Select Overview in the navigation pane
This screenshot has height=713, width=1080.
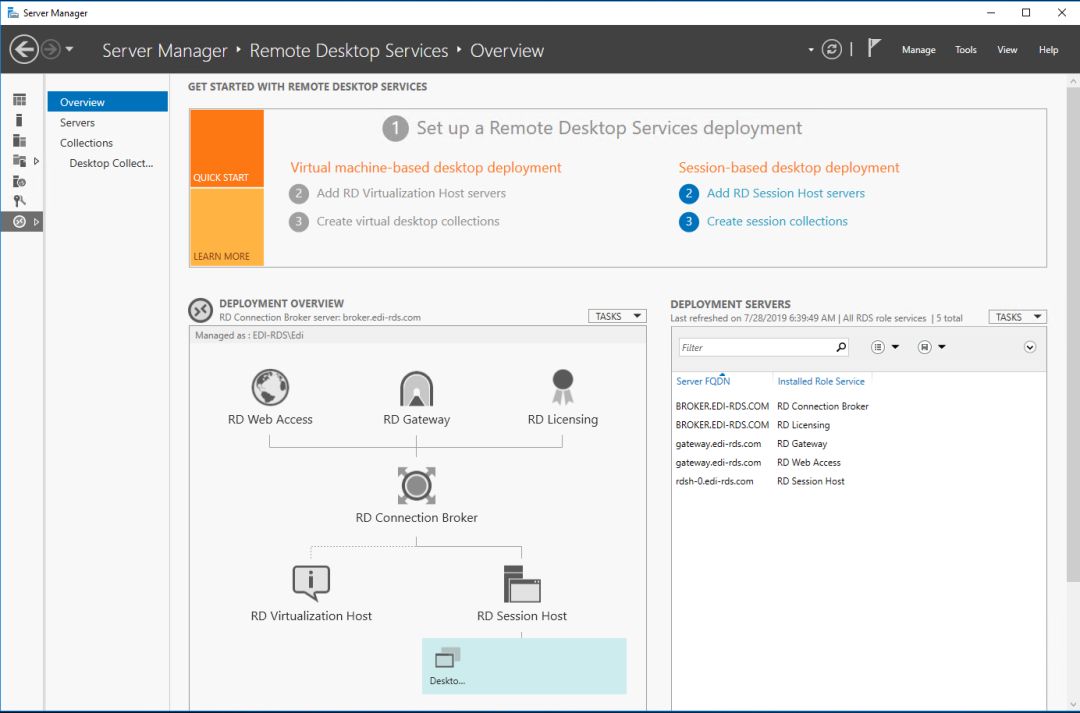[107, 102]
